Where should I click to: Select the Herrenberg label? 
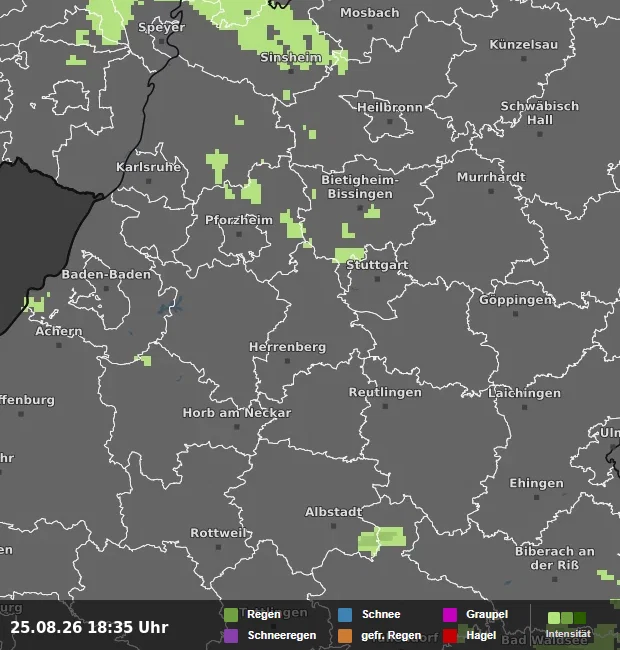pos(287,347)
